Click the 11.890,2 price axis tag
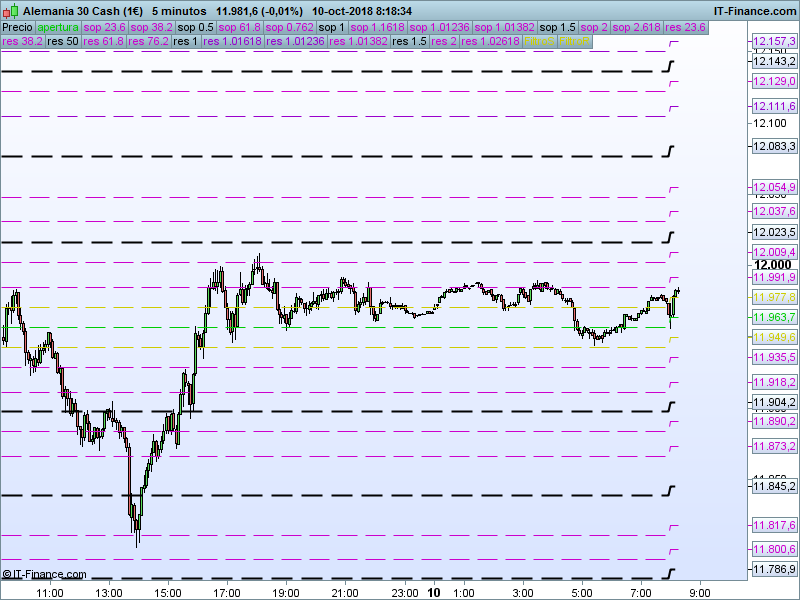 (x=774, y=421)
